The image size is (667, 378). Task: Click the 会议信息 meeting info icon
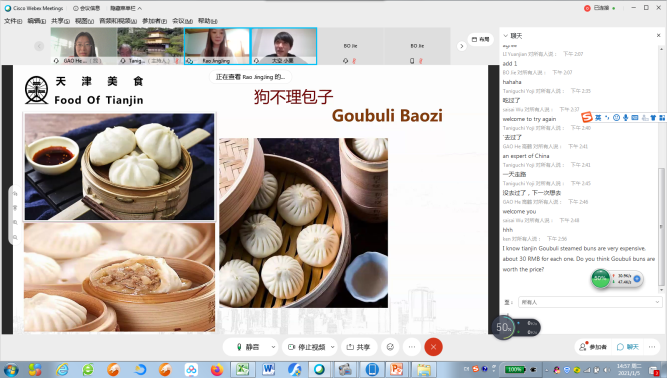86,8
